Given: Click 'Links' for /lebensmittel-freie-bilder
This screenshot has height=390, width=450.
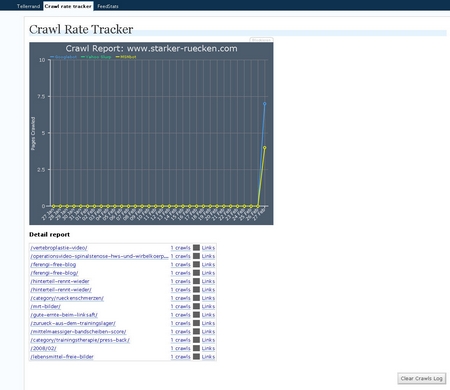Looking at the screenshot, I should (208, 357).
